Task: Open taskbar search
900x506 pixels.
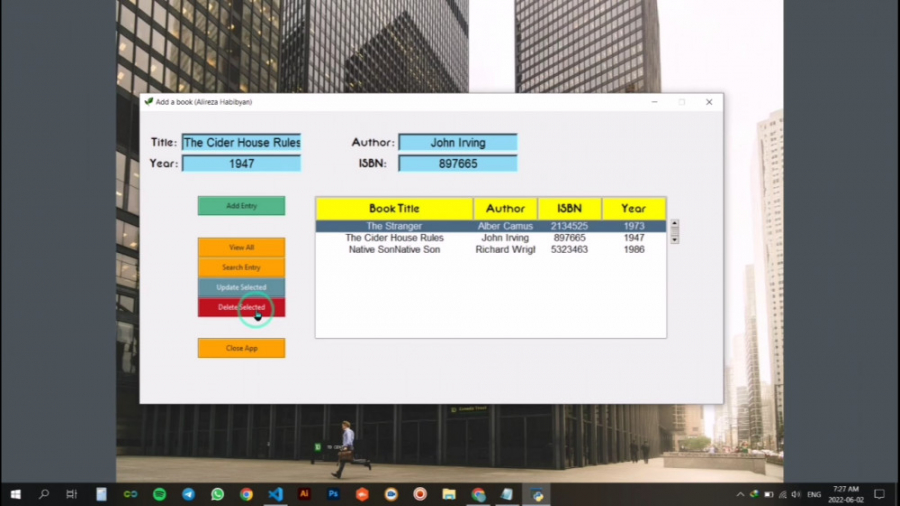Action: [44, 494]
